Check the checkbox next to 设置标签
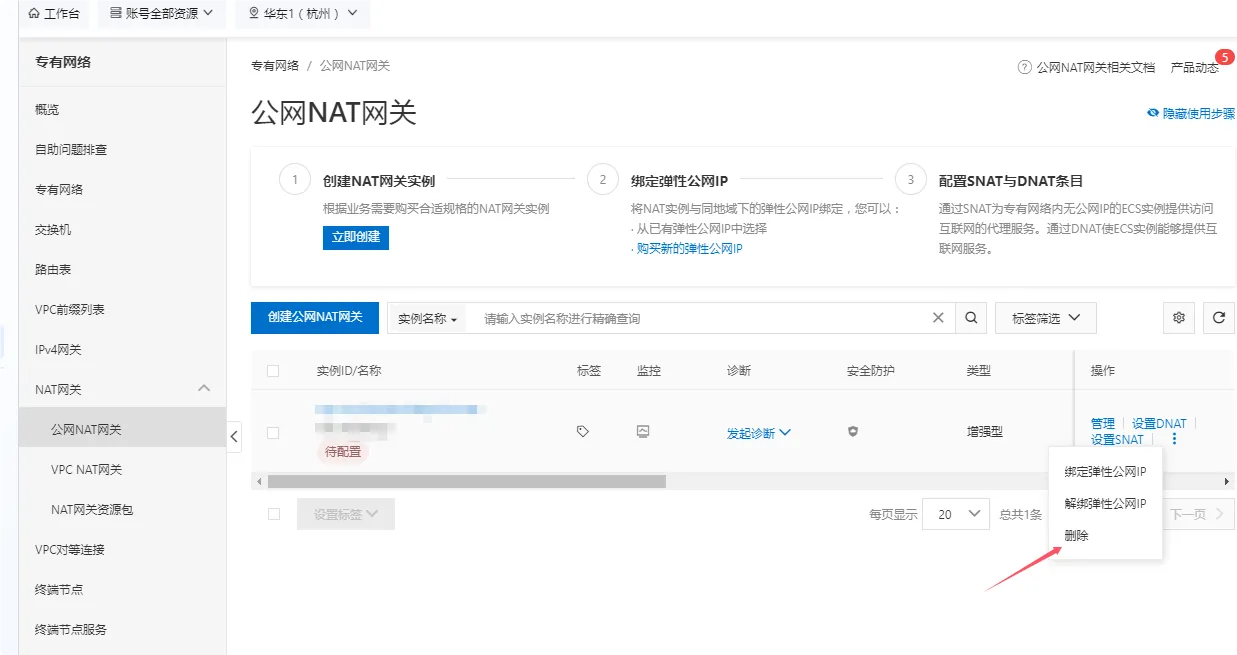This screenshot has width=1237, height=655. (x=273, y=513)
